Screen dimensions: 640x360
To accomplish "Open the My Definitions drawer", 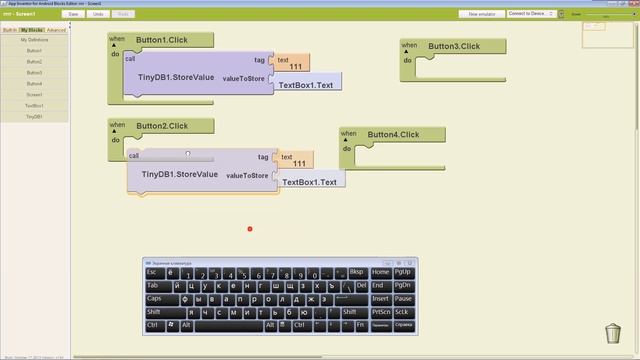I will 34,40.
